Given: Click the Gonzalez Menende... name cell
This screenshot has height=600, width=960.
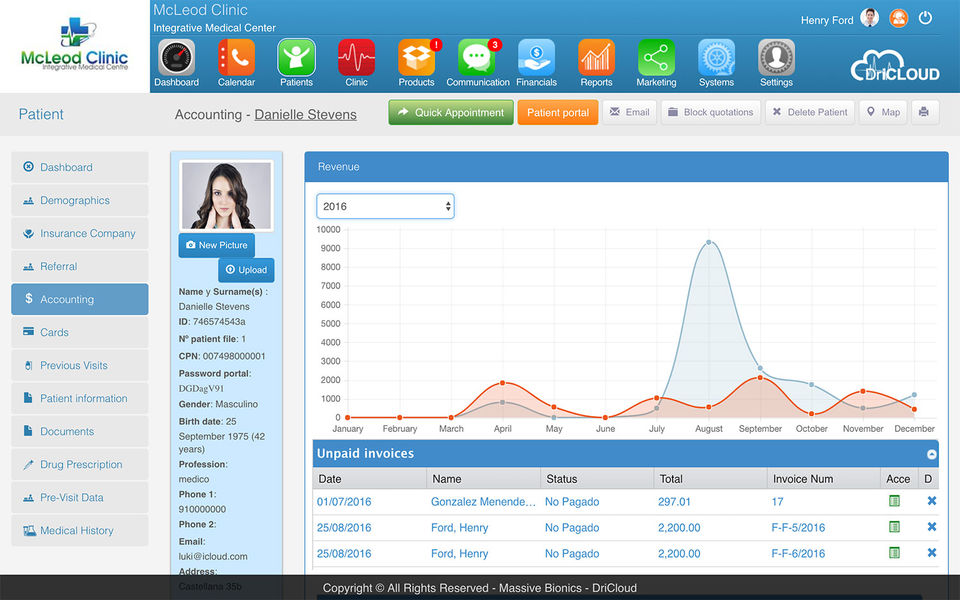Looking at the screenshot, I should tap(483, 502).
